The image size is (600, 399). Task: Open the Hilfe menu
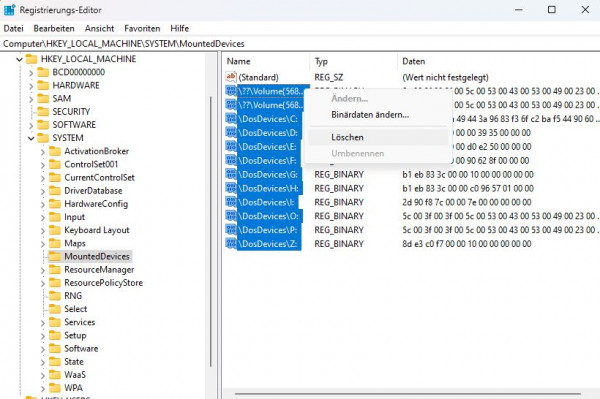[x=179, y=29]
